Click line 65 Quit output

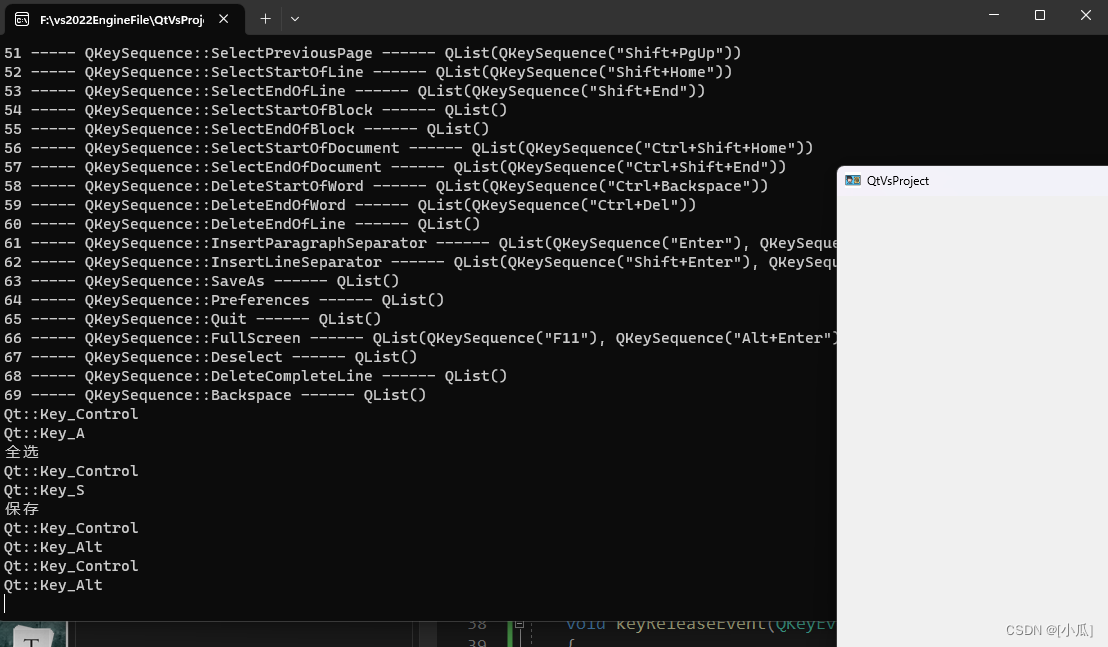192,320
